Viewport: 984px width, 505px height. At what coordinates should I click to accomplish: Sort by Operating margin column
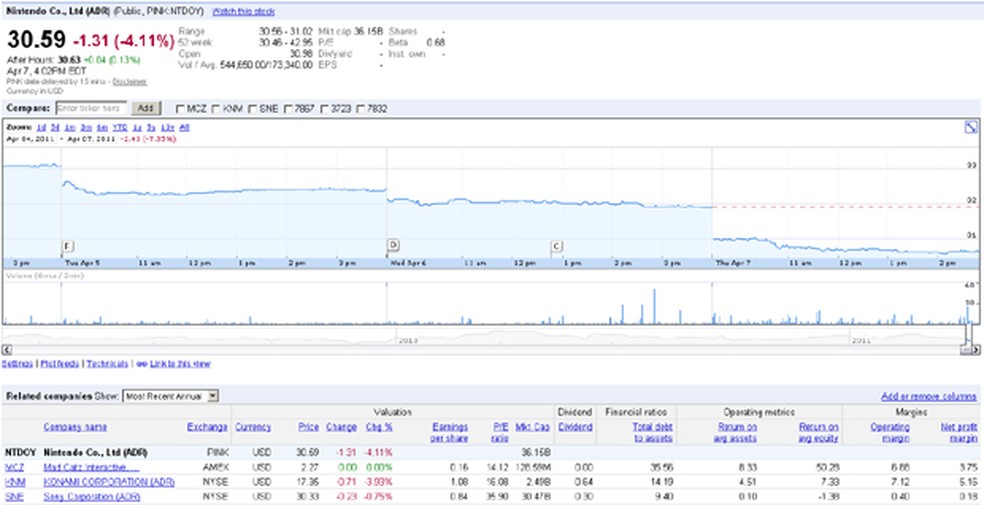[890, 432]
